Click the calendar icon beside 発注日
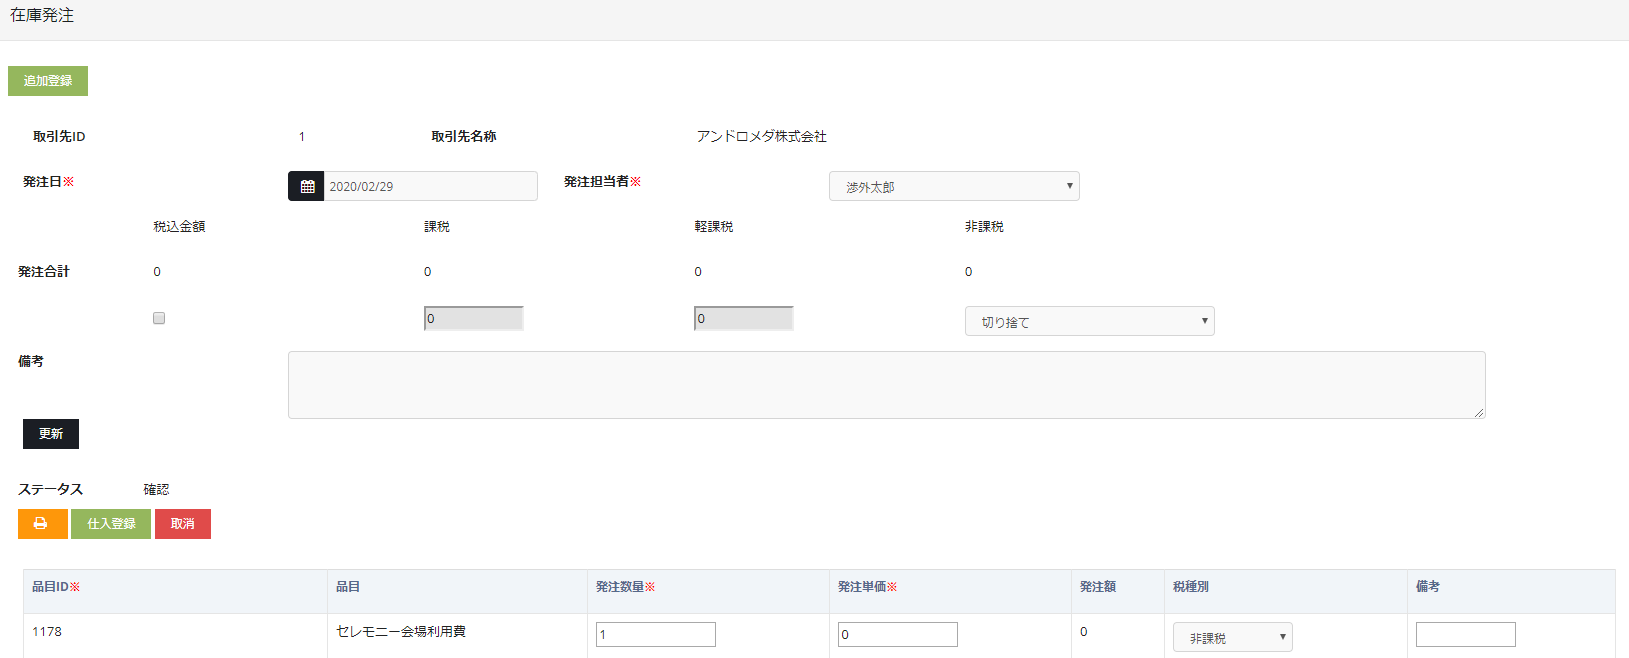 (306, 186)
